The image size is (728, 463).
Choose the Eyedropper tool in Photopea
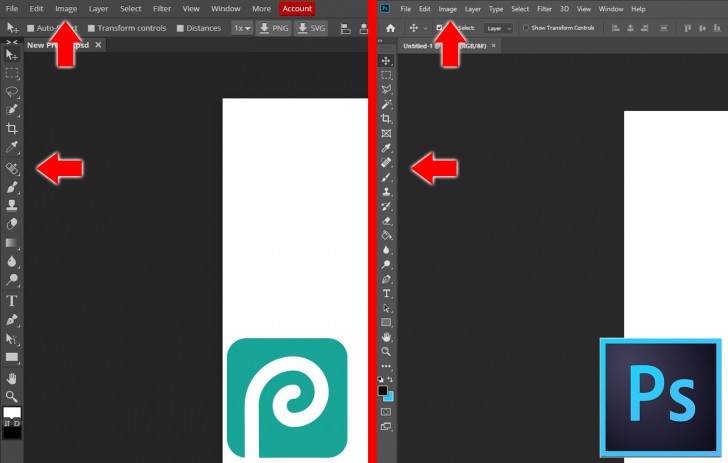pos(12,147)
